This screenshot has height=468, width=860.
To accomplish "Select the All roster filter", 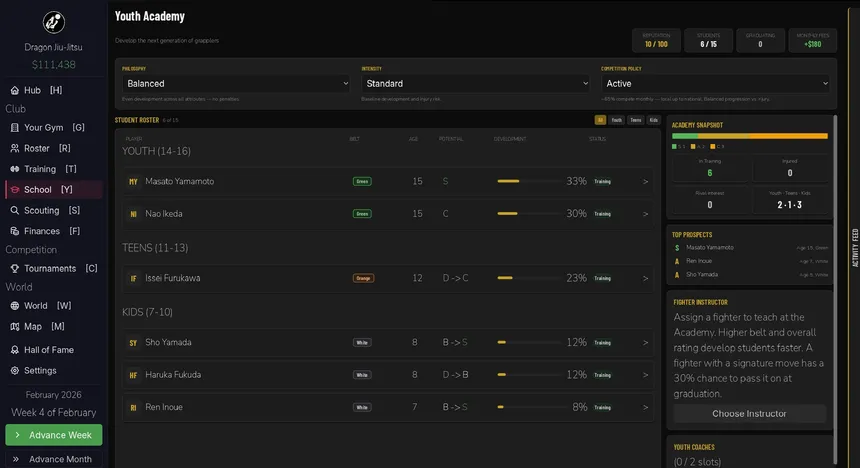I will point(600,120).
